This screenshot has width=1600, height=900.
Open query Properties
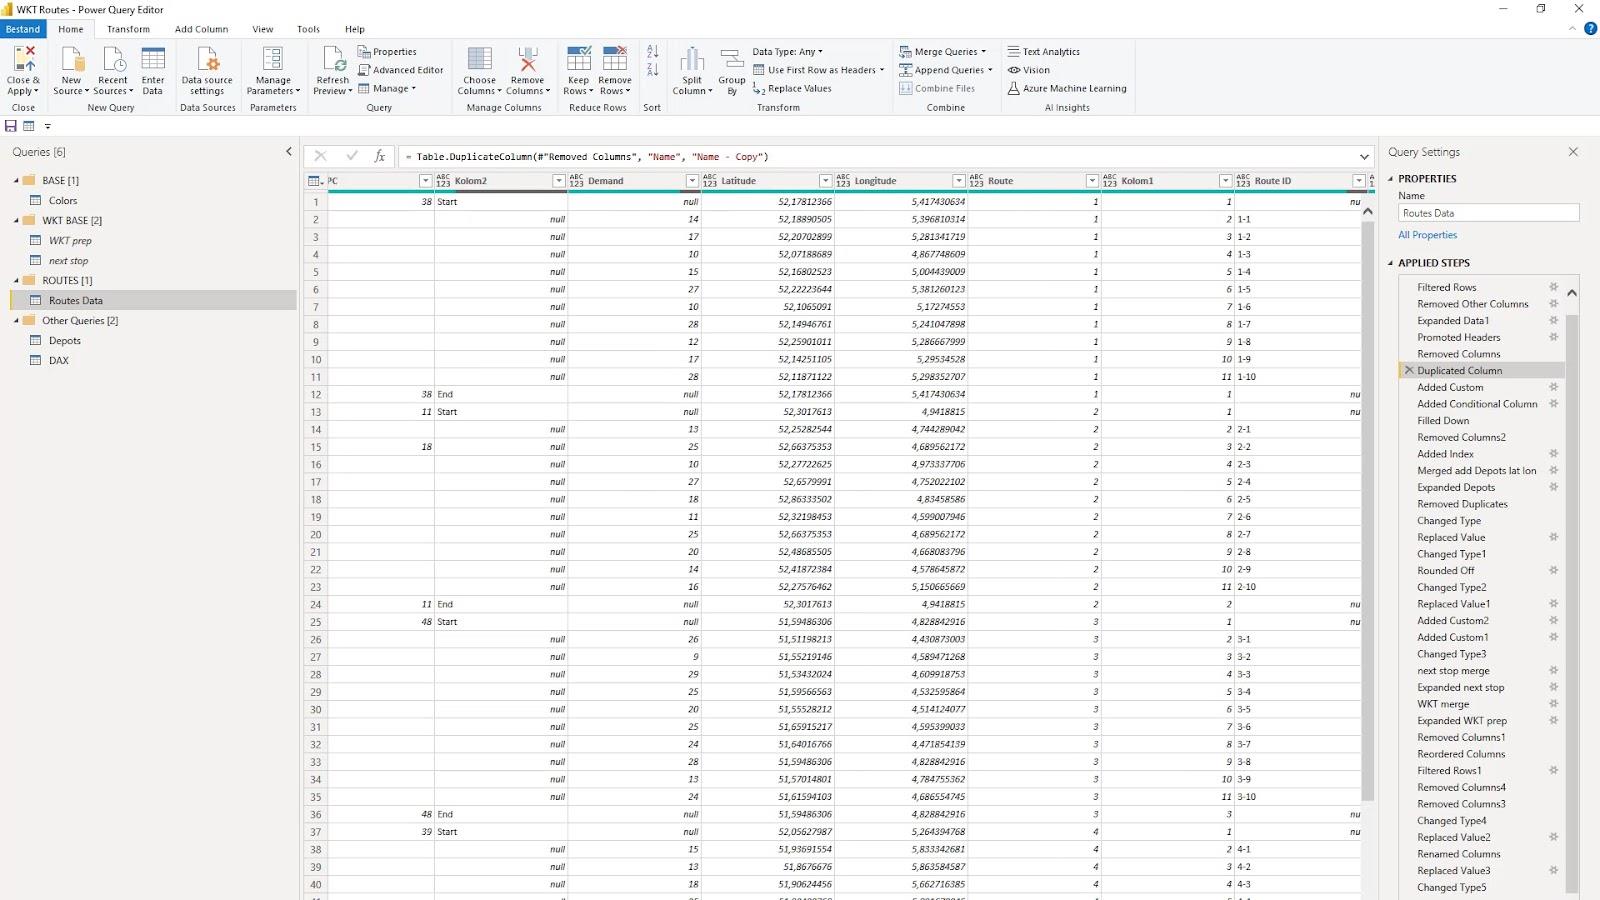point(387,52)
